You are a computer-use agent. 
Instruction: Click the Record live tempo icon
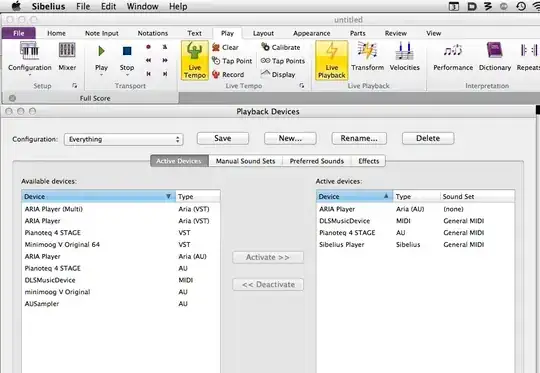coord(216,74)
